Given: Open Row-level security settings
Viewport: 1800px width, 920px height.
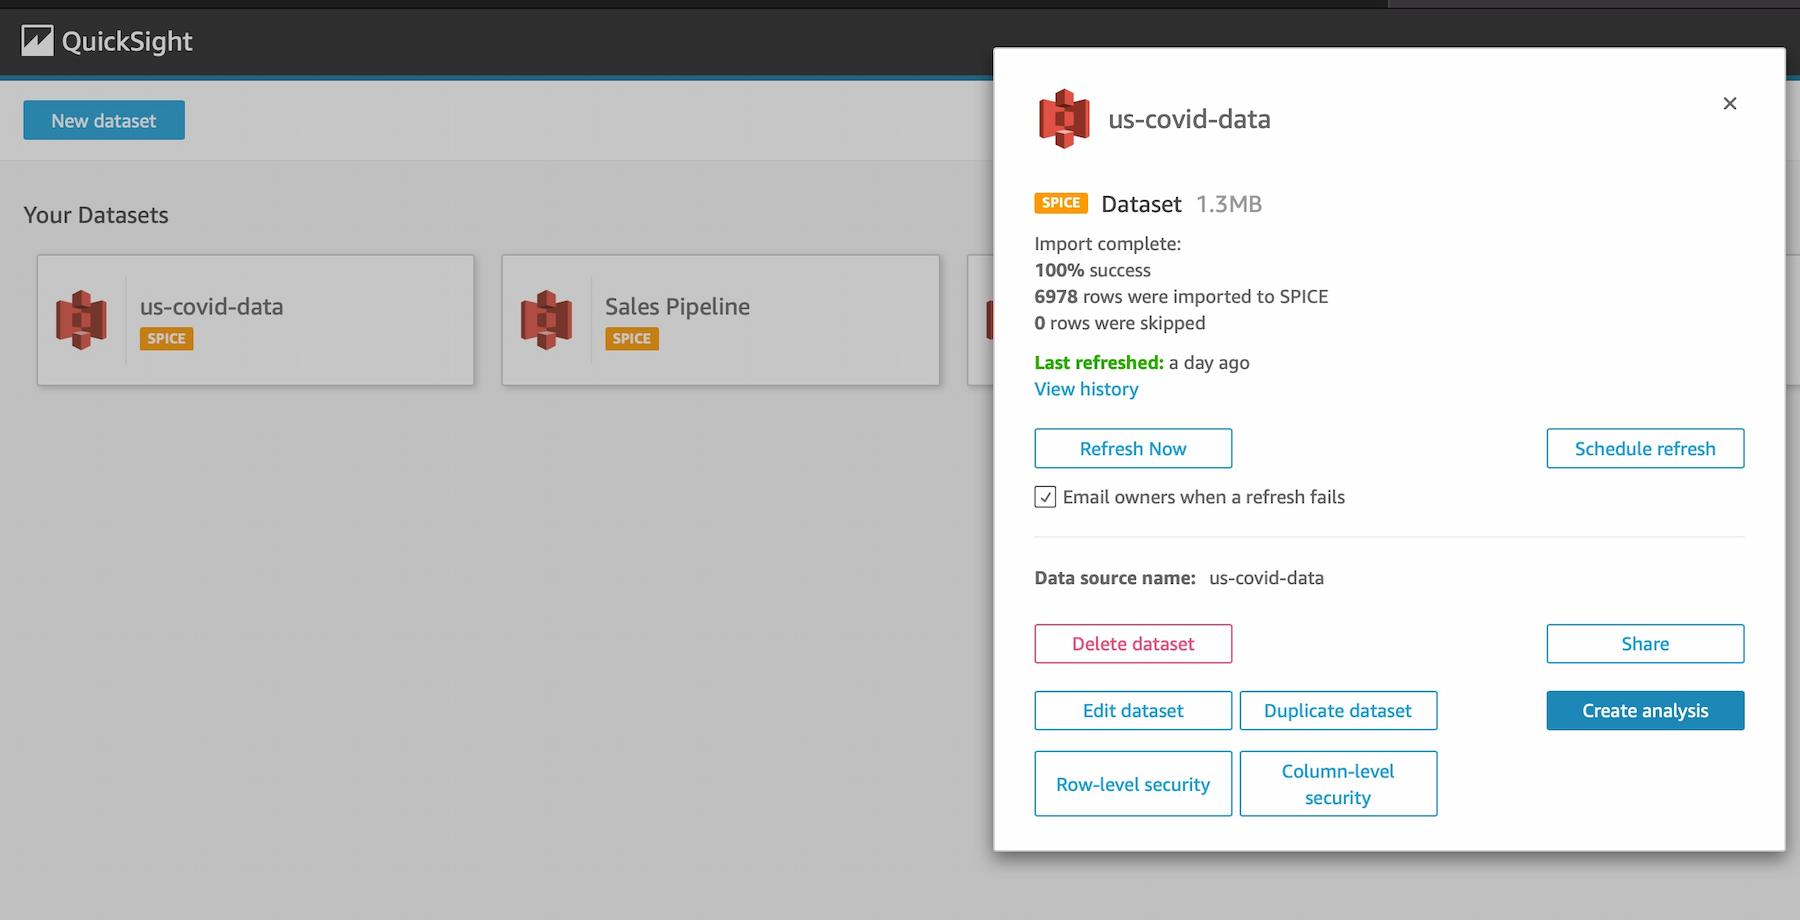Looking at the screenshot, I should pos(1132,784).
